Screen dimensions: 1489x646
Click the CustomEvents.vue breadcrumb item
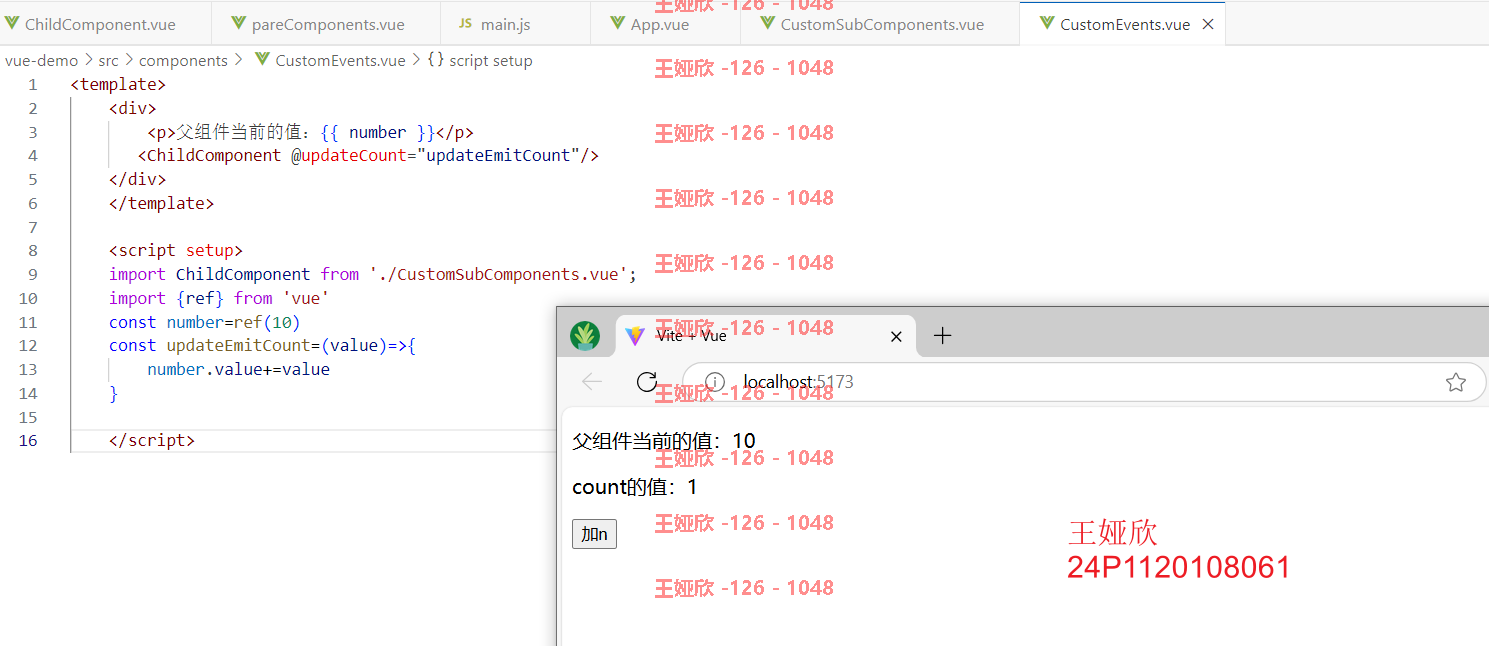click(340, 60)
